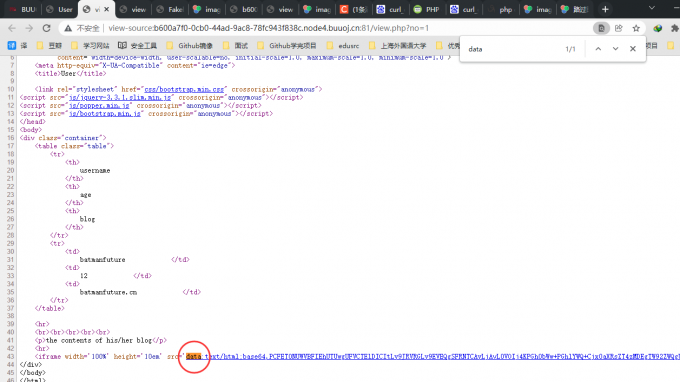Open a new browser tab
This screenshot has height=382, width=680.
coord(605,9)
